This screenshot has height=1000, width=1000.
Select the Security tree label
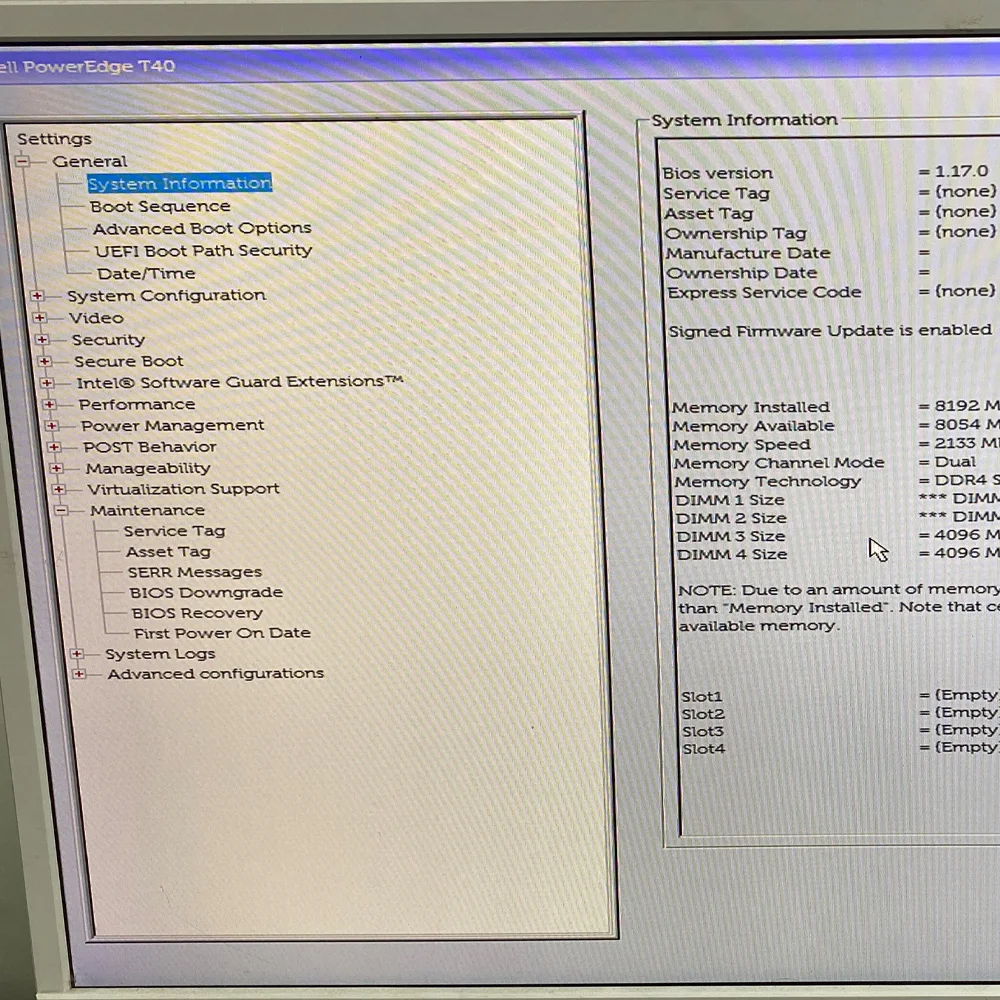(x=108, y=340)
